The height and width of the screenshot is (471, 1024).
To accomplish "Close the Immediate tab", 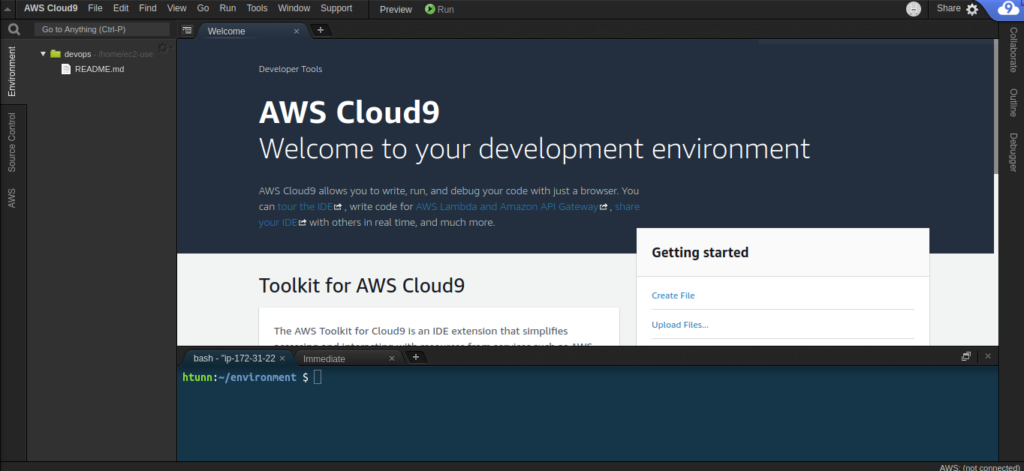I will 392,358.
